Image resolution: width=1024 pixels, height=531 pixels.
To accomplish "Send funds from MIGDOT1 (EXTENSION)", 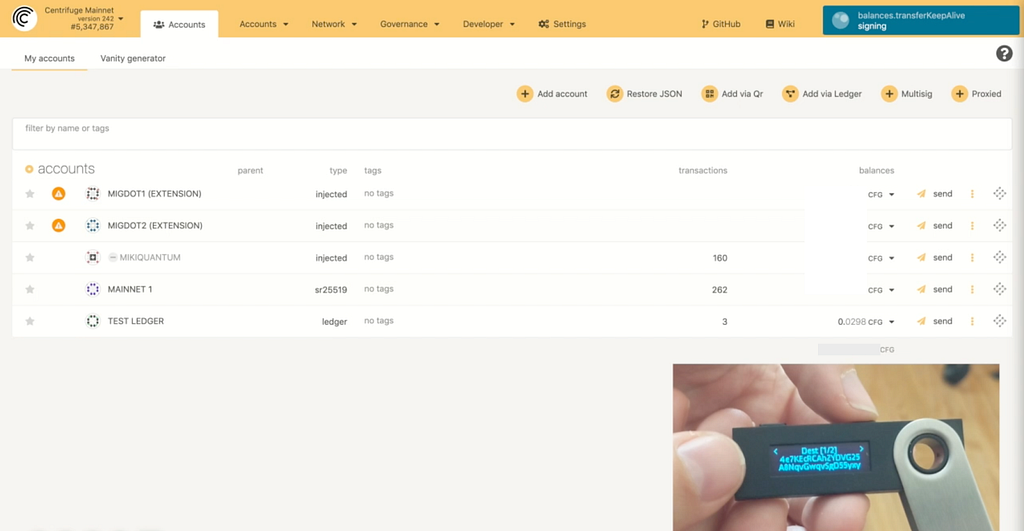I will 935,194.
